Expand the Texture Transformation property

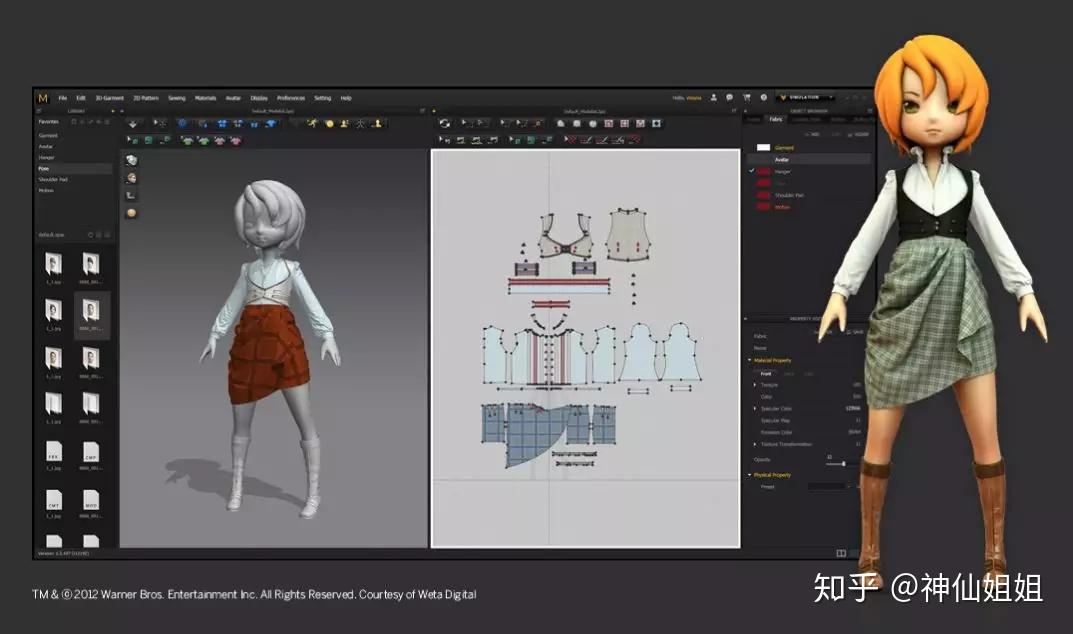(755, 444)
